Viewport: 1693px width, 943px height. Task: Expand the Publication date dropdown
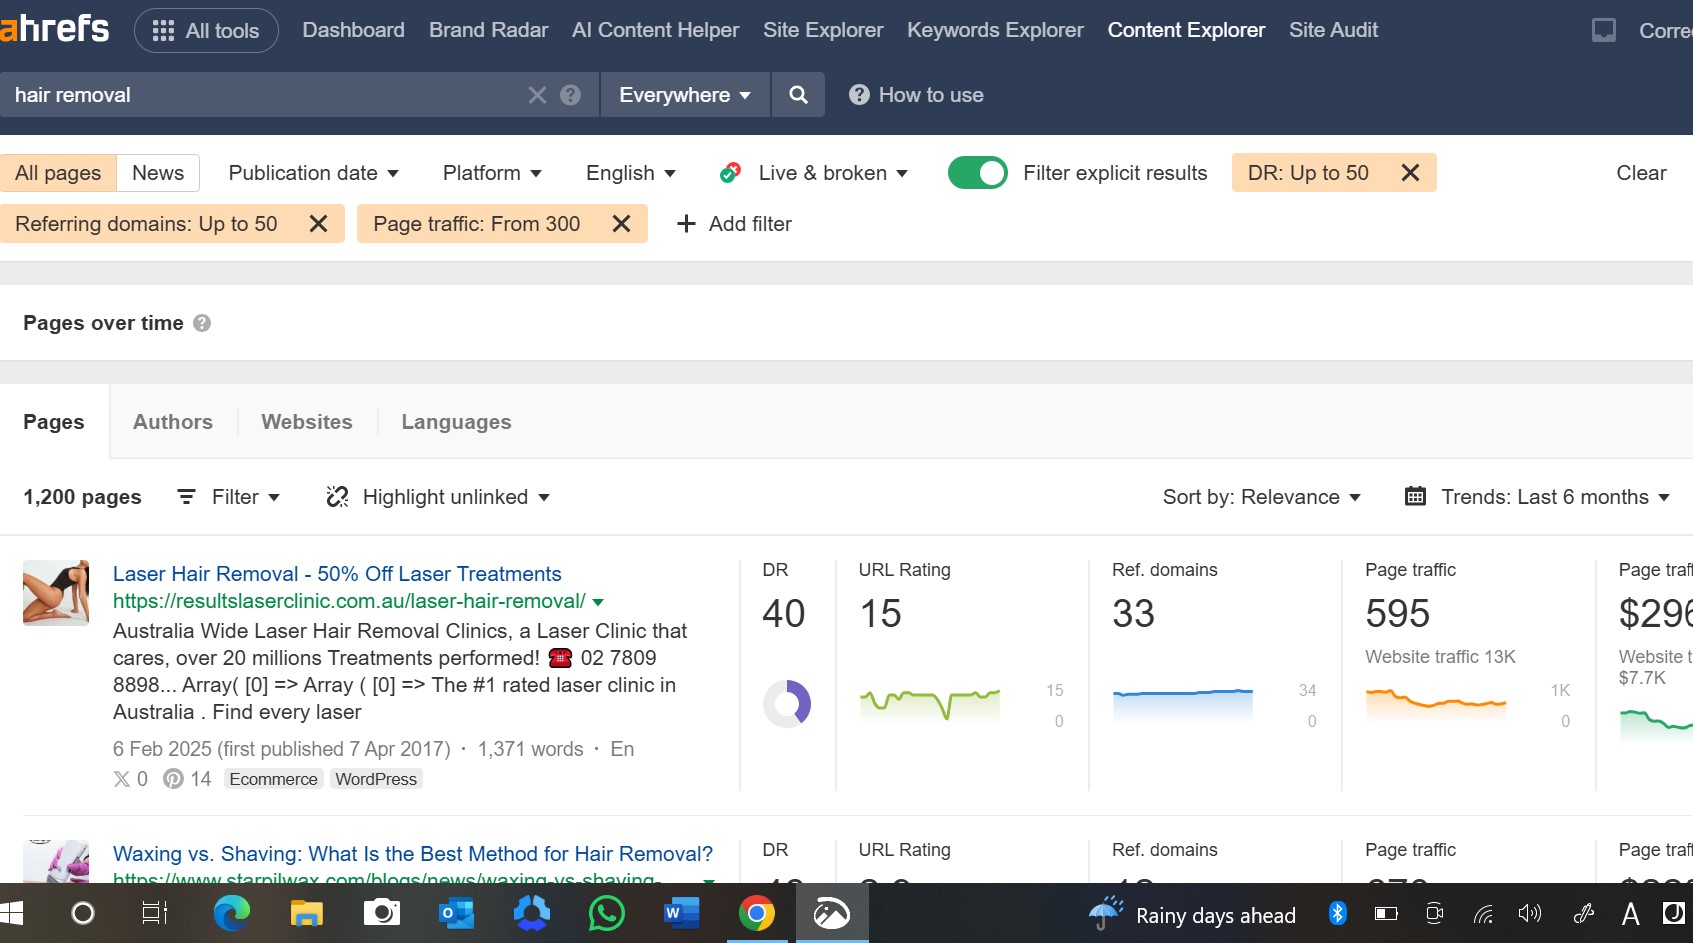coord(313,173)
